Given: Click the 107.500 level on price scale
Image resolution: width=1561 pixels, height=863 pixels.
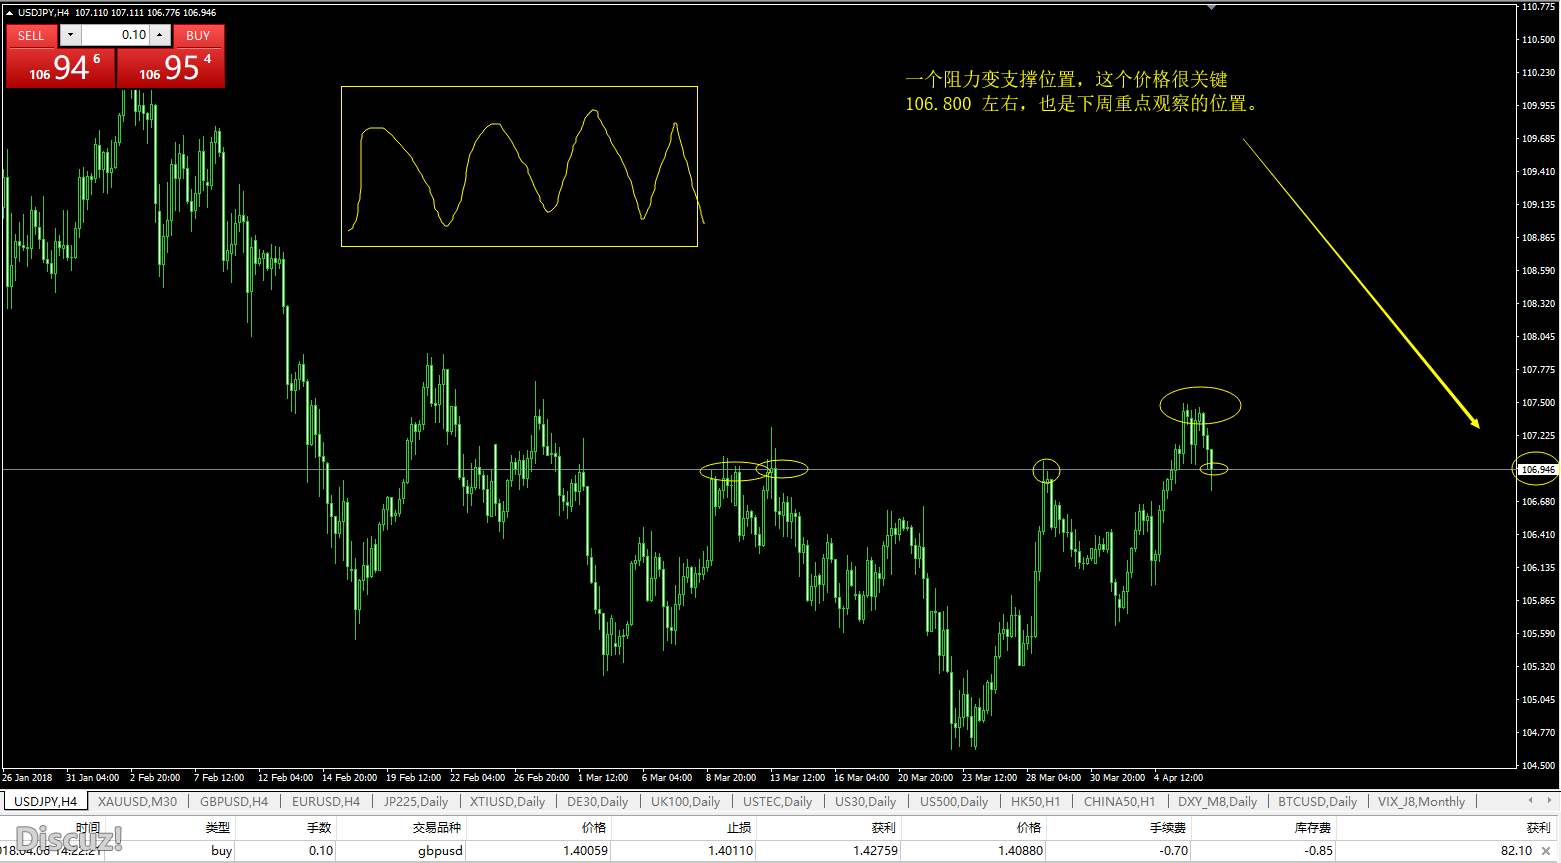Looking at the screenshot, I should coord(1538,403).
